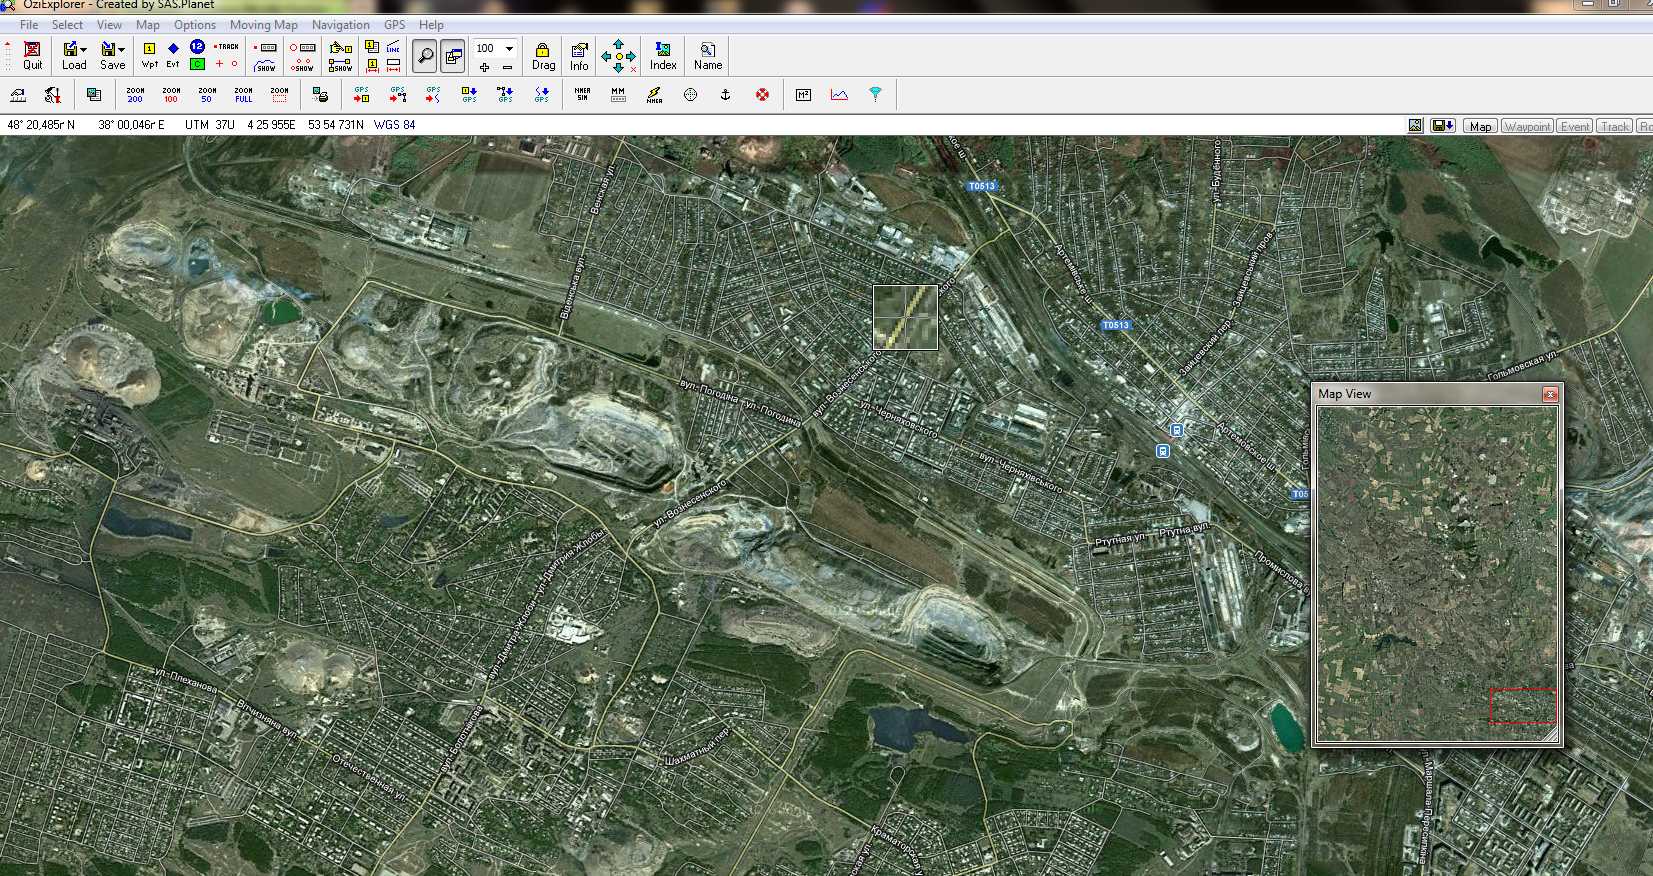Toggle the MM moving map icon
The image size is (1653, 876).
[618, 95]
